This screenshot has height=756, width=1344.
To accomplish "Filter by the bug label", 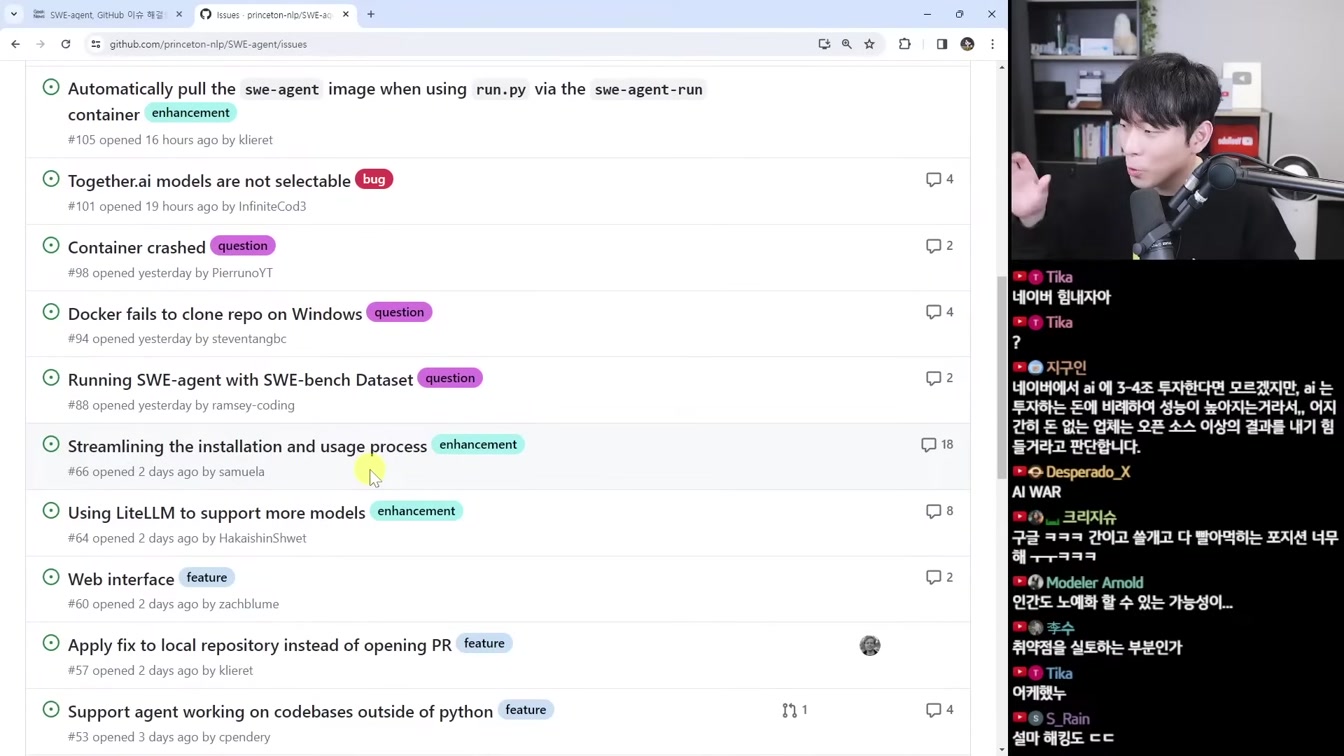I will pyautogui.click(x=374, y=179).
